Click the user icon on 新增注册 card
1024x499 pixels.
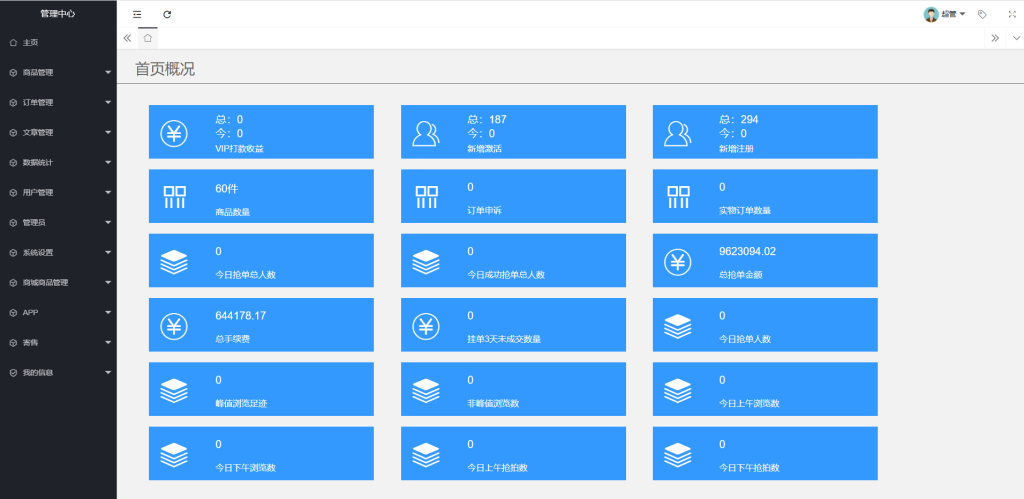(678, 133)
